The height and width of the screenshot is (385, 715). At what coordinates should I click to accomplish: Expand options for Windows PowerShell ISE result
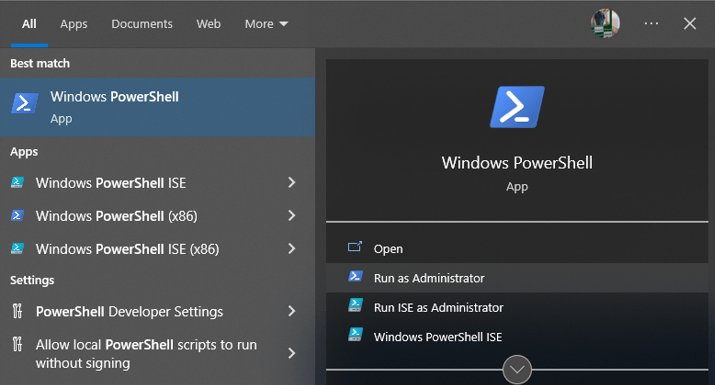pyautogui.click(x=292, y=183)
